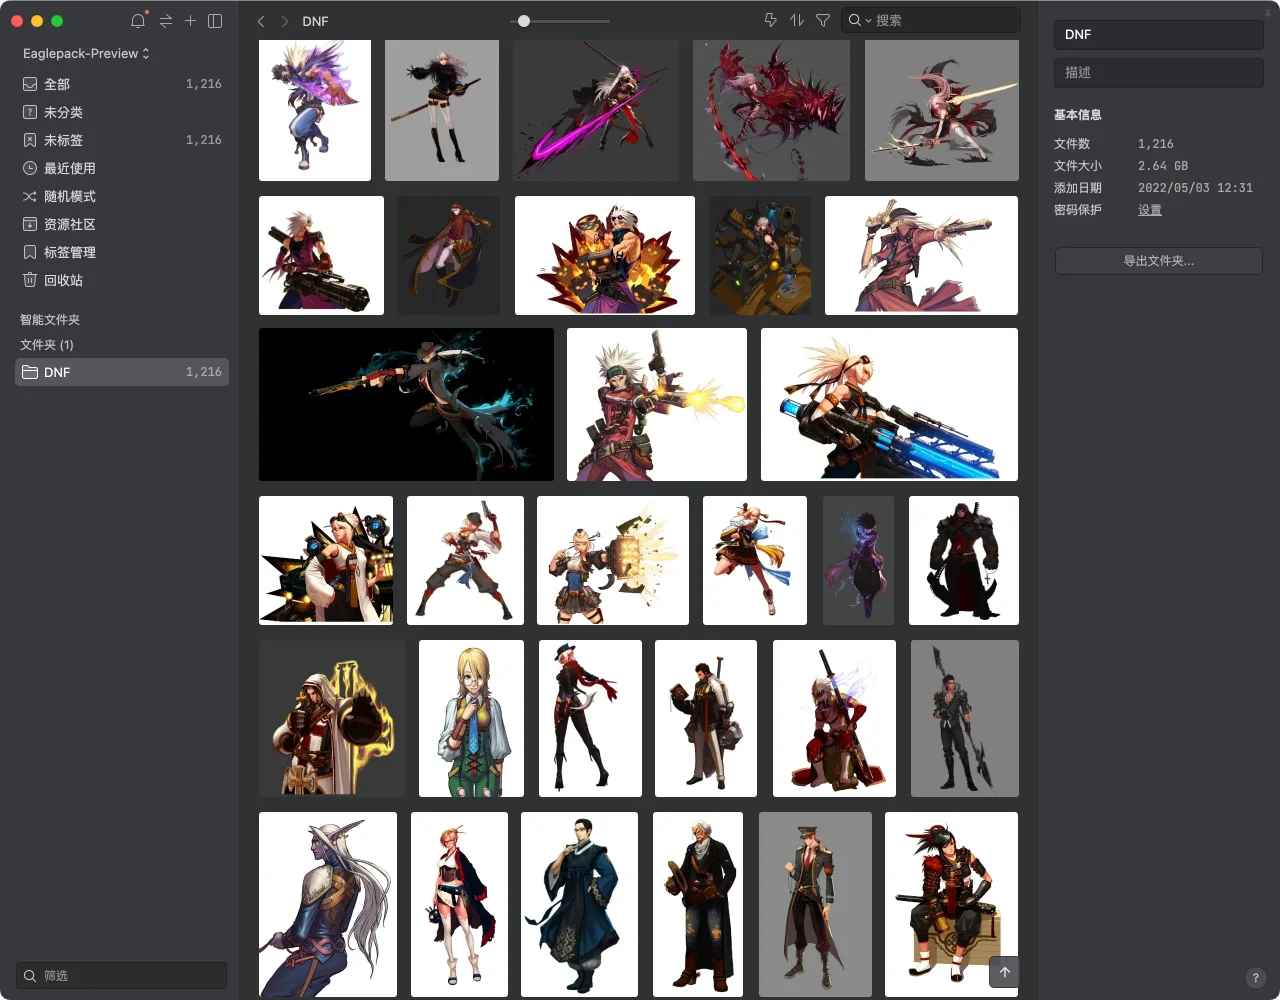
Task: Open 最近使用 in the sidebar
Action: 122,168
